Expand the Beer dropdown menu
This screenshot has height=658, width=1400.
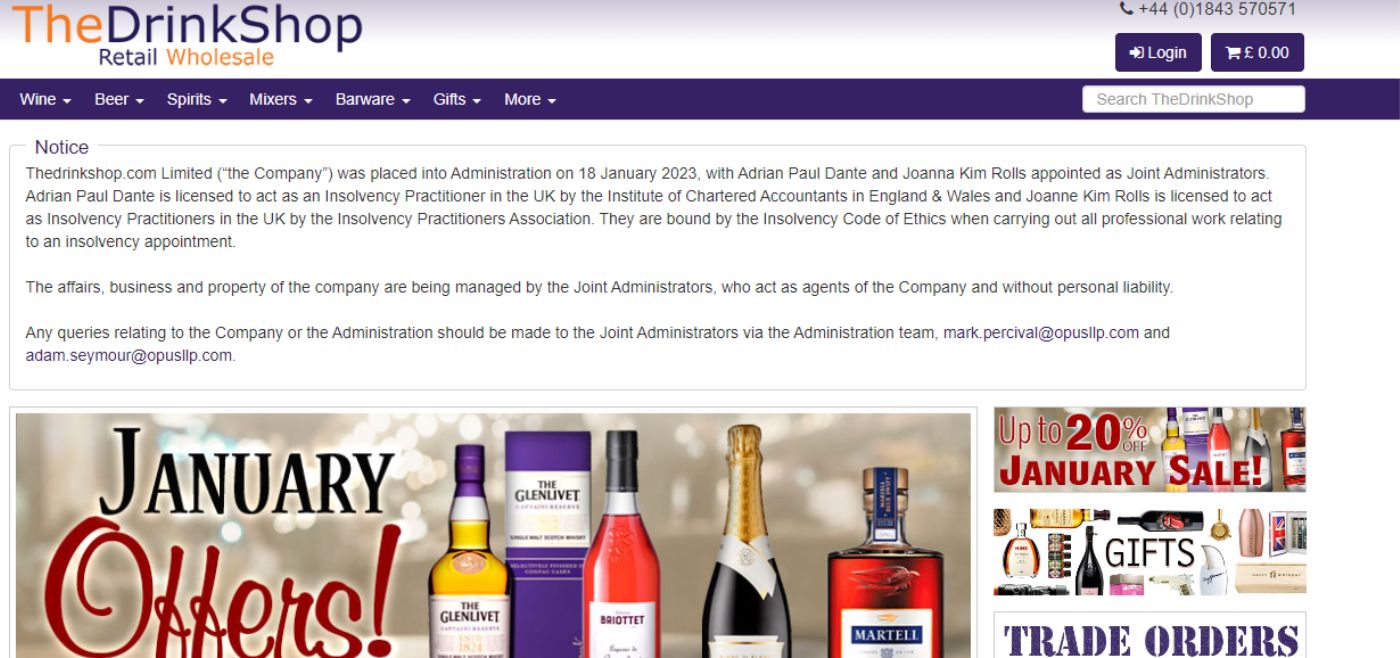(119, 99)
